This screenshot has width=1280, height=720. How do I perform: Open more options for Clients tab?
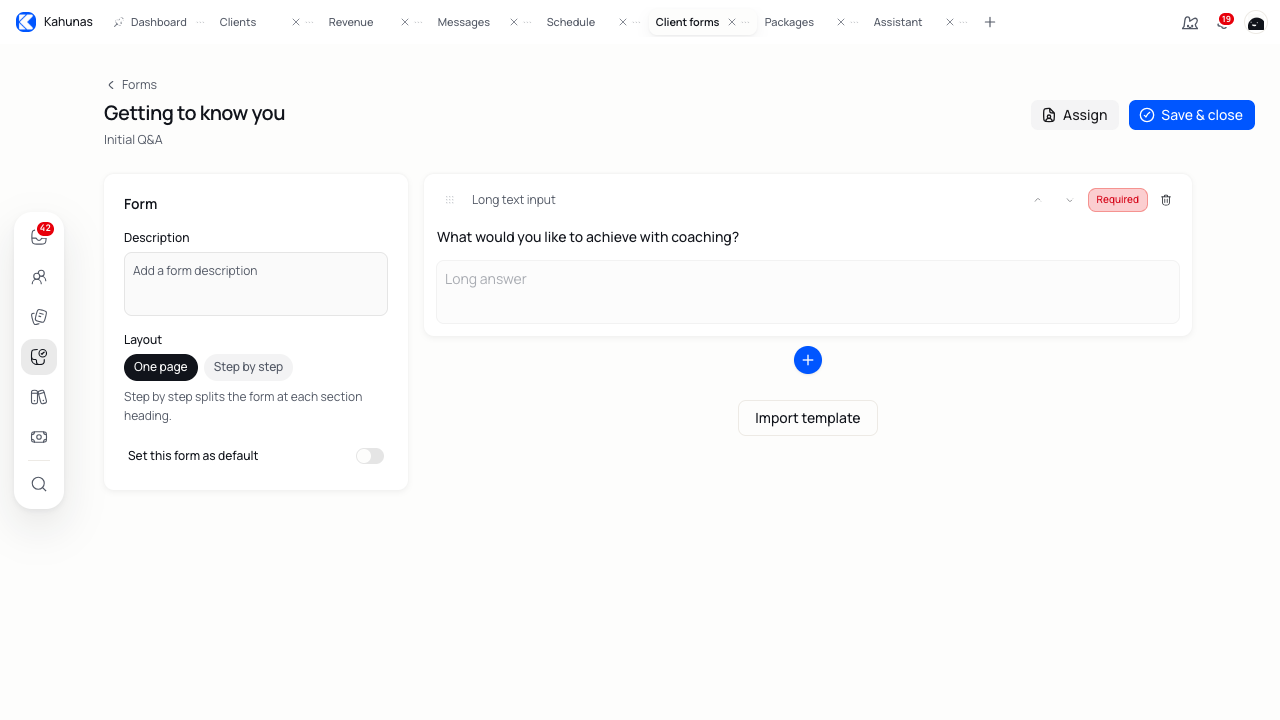point(309,22)
